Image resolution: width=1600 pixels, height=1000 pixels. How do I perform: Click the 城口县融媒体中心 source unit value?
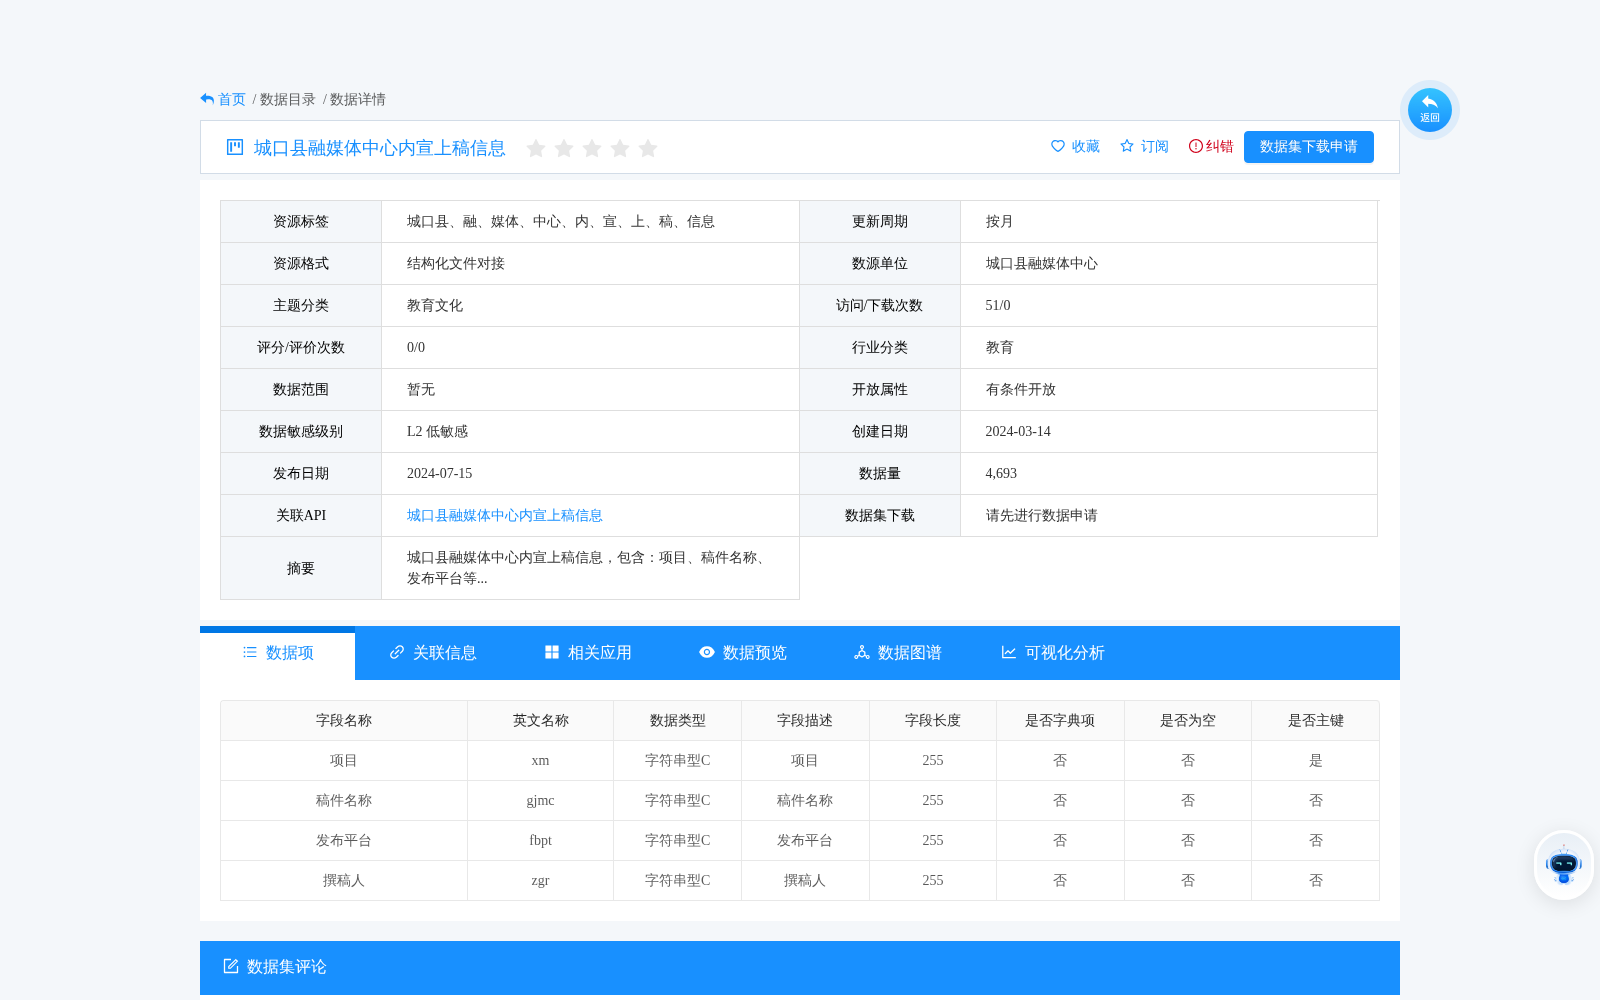(x=1042, y=264)
